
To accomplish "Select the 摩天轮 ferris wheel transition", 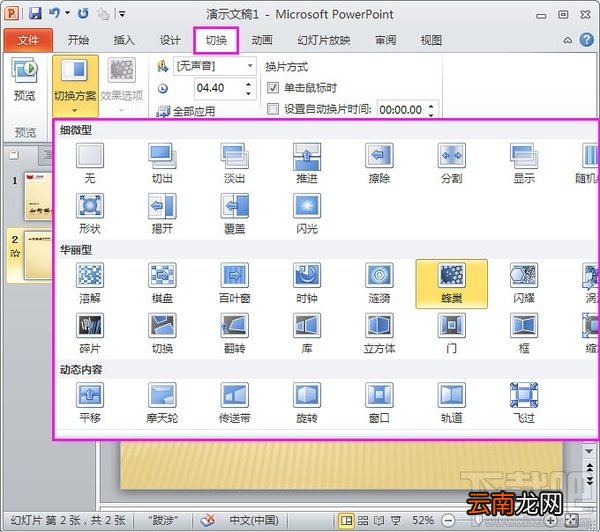I will click(x=162, y=403).
